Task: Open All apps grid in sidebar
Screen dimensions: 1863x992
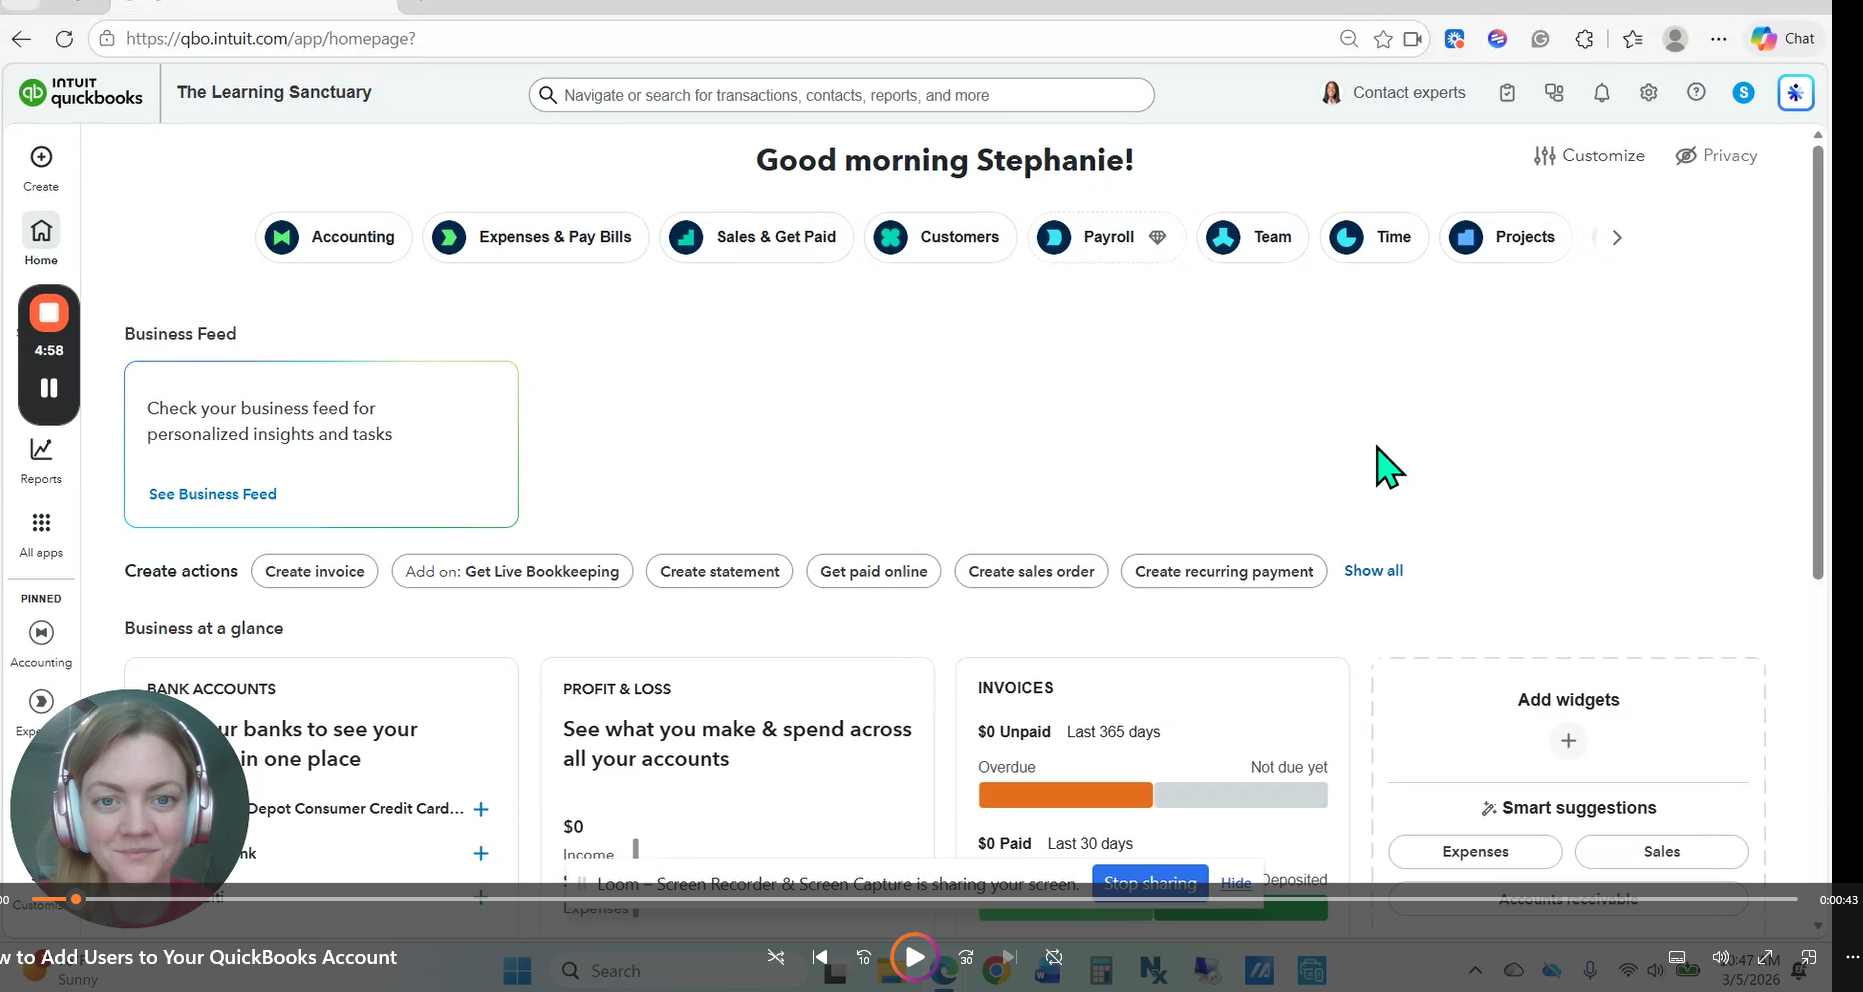Action: (41, 535)
